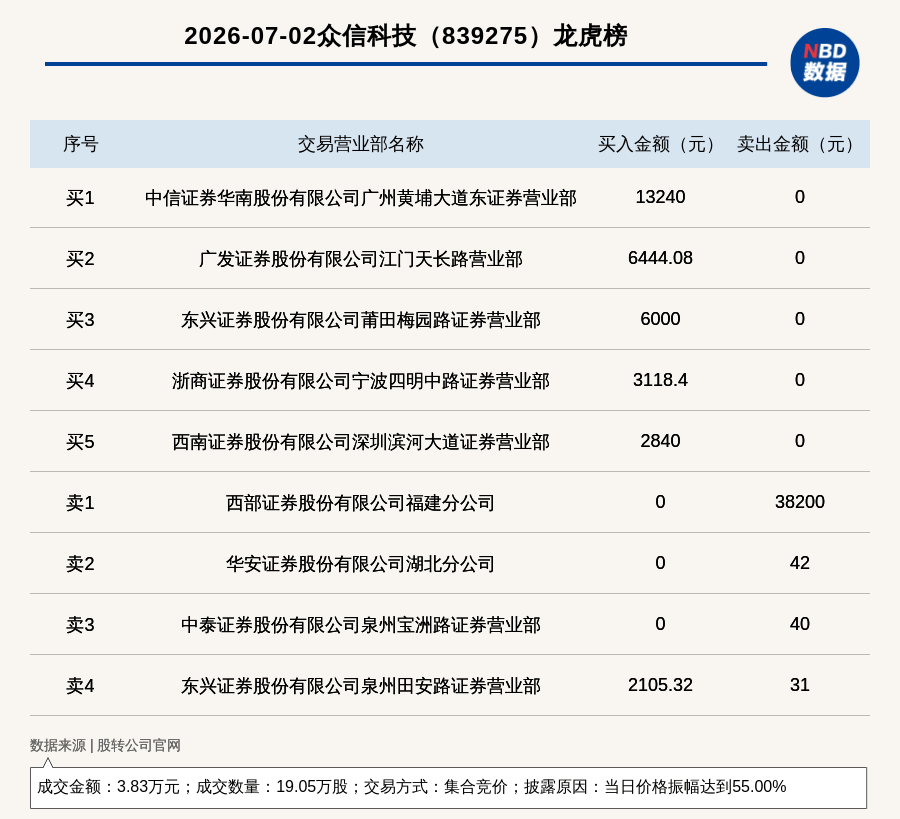Select the 卖4 row label
This screenshot has width=900, height=819.
pos(80,686)
